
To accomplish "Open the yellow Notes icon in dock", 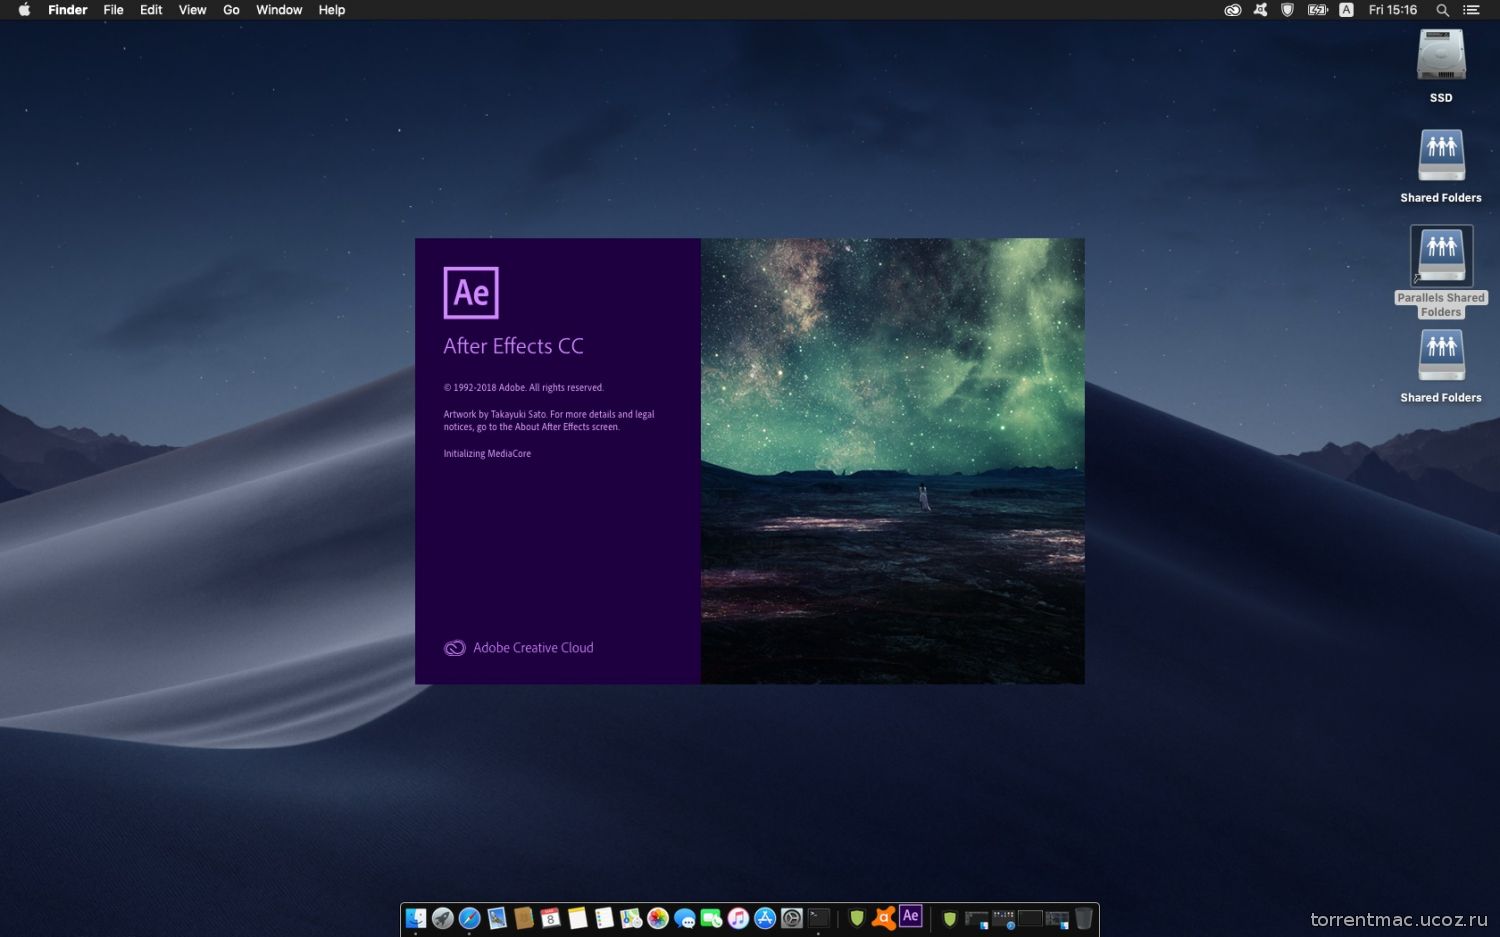I will point(577,918).
